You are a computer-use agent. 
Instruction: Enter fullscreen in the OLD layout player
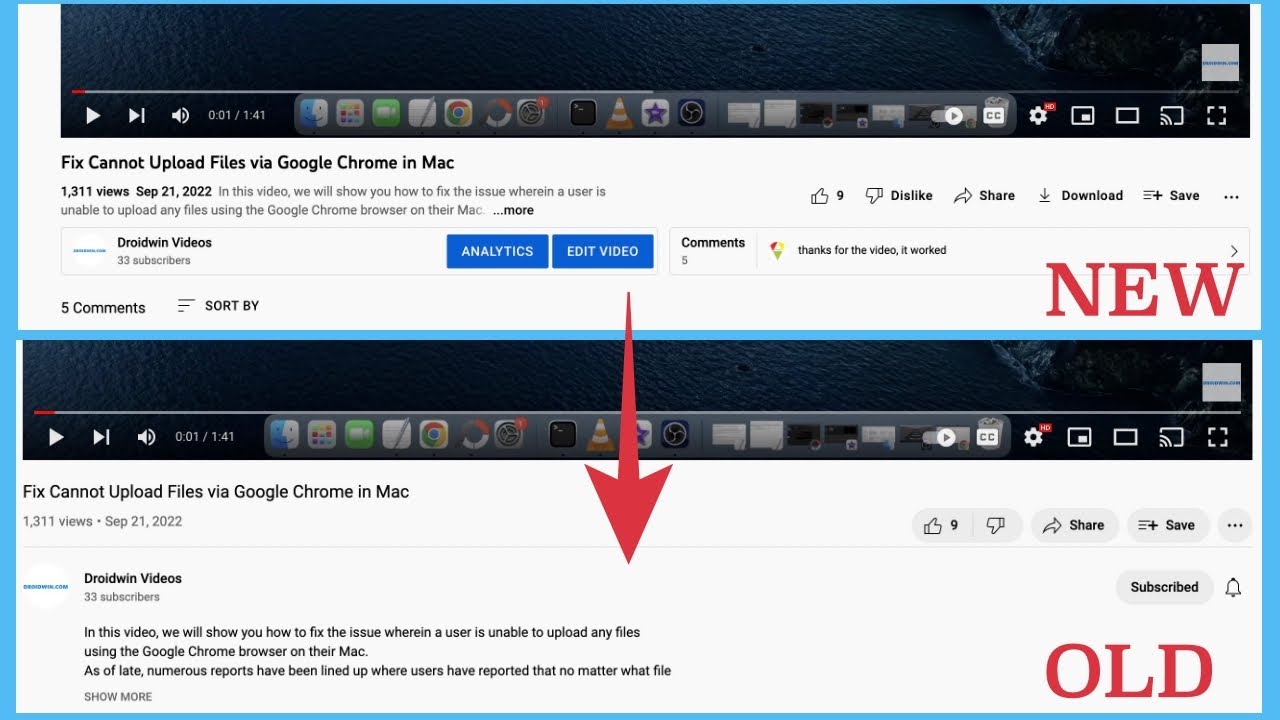1217,437
